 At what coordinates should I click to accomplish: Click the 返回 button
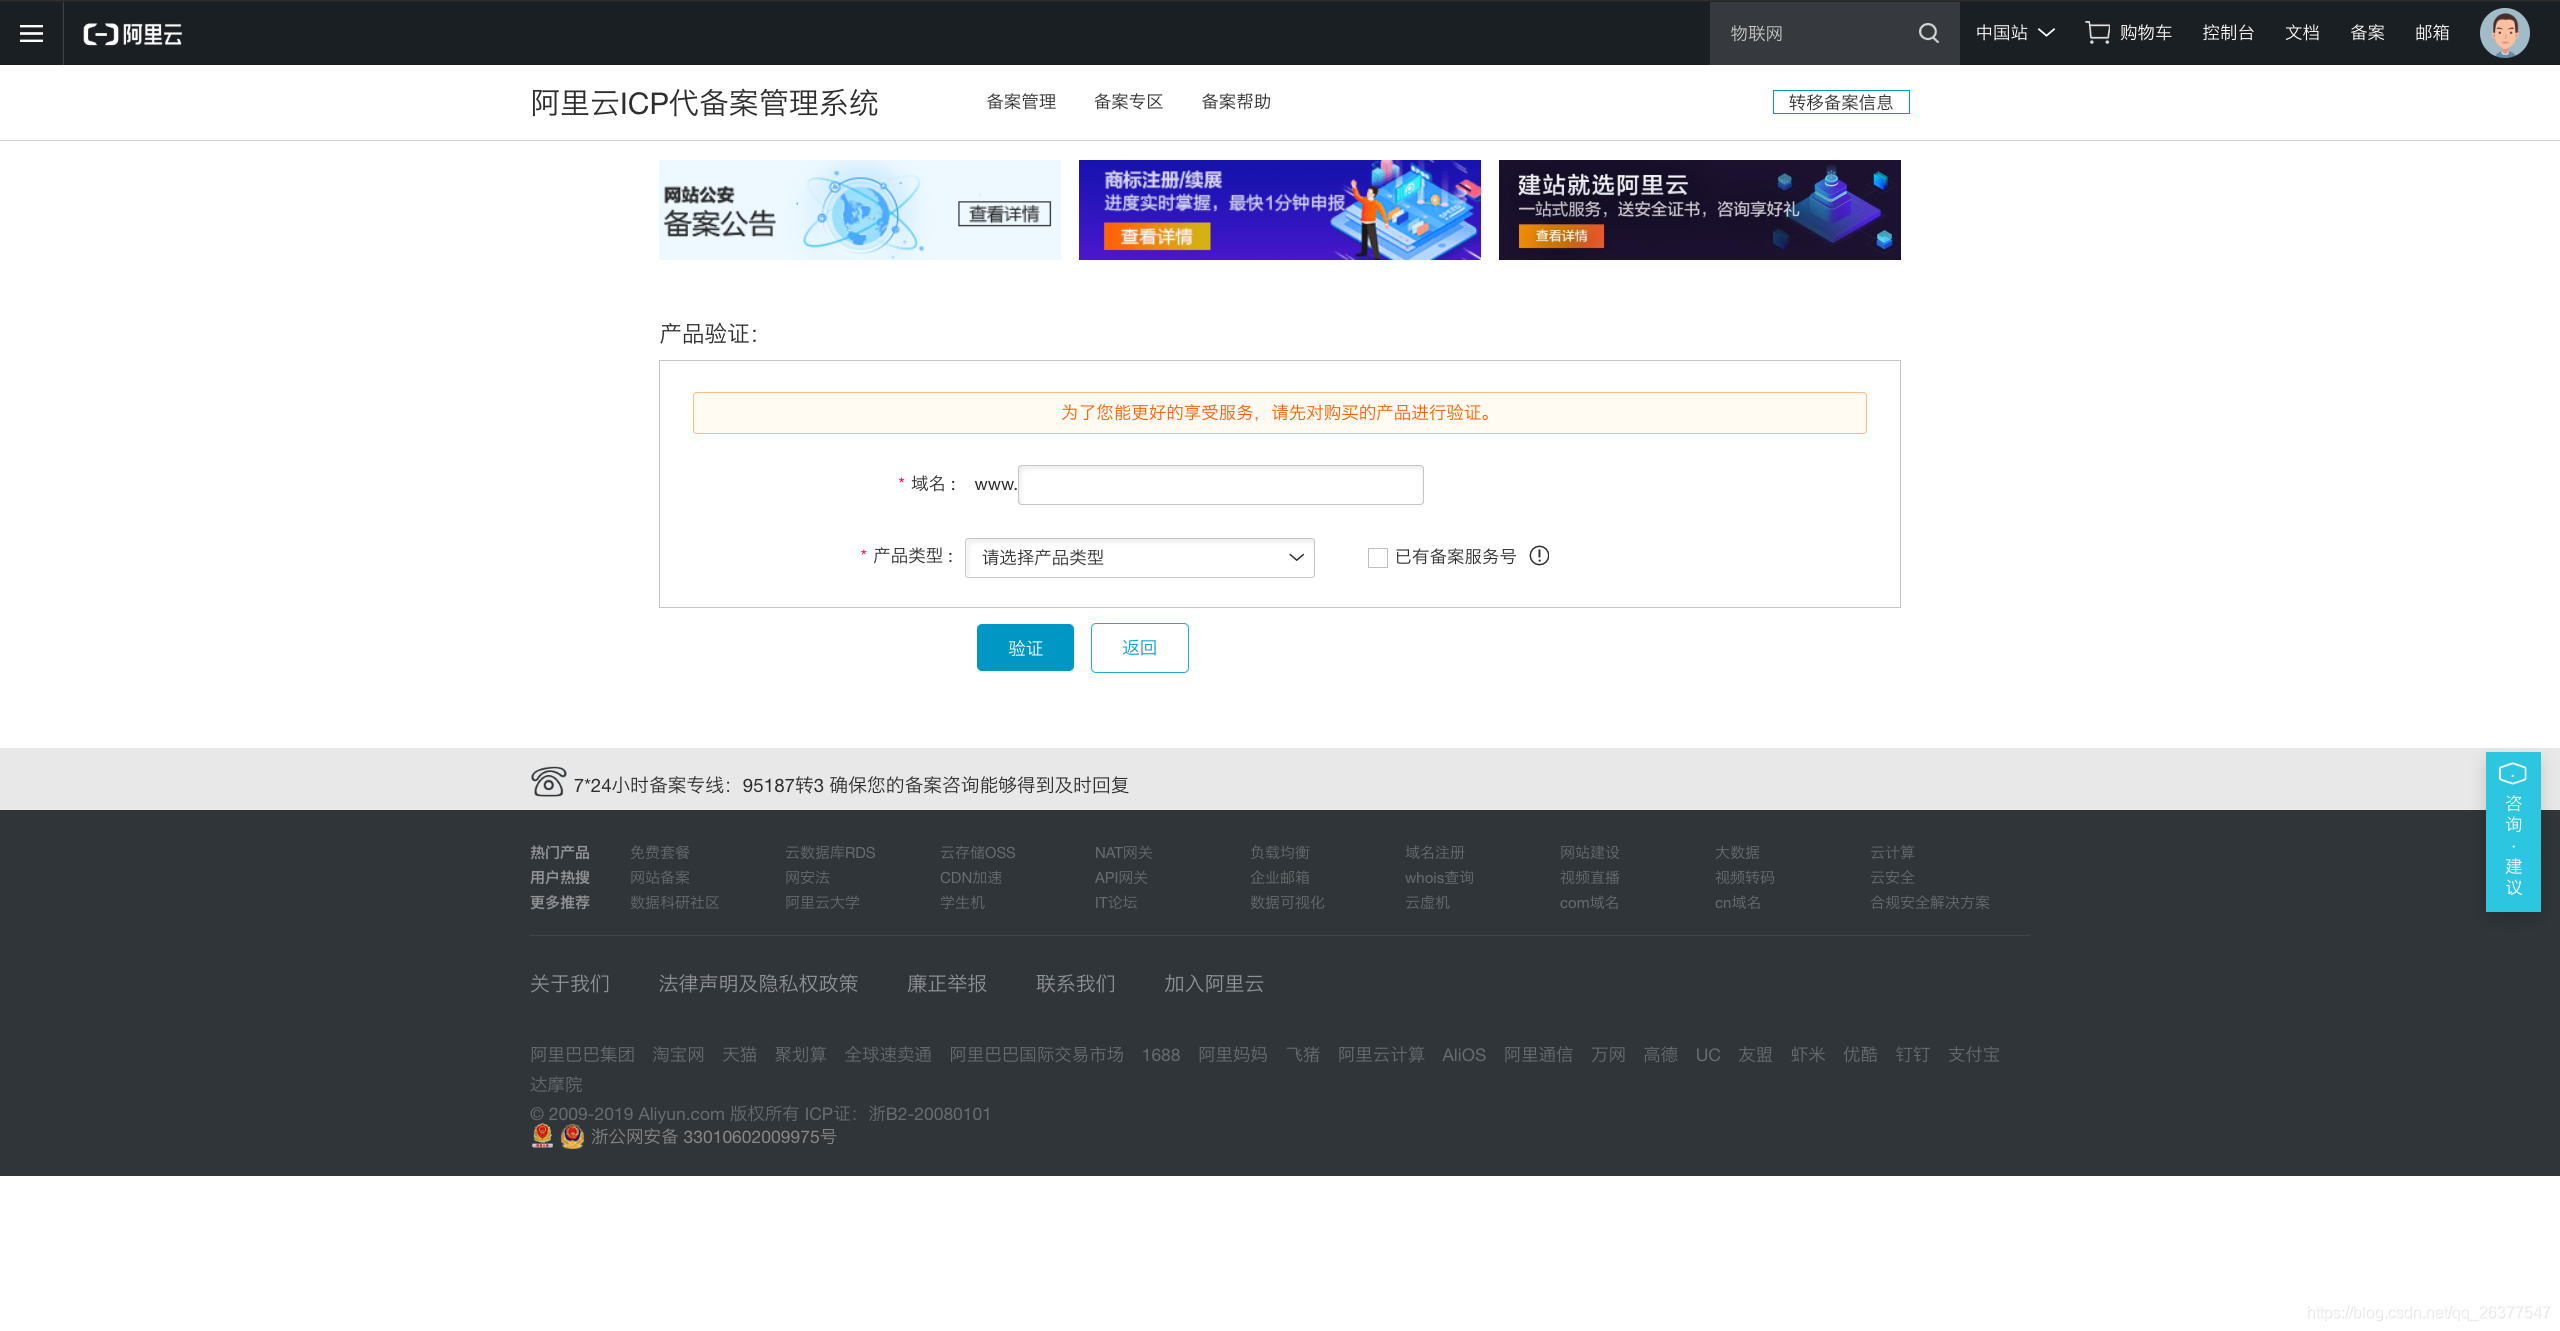point(1139,647)
